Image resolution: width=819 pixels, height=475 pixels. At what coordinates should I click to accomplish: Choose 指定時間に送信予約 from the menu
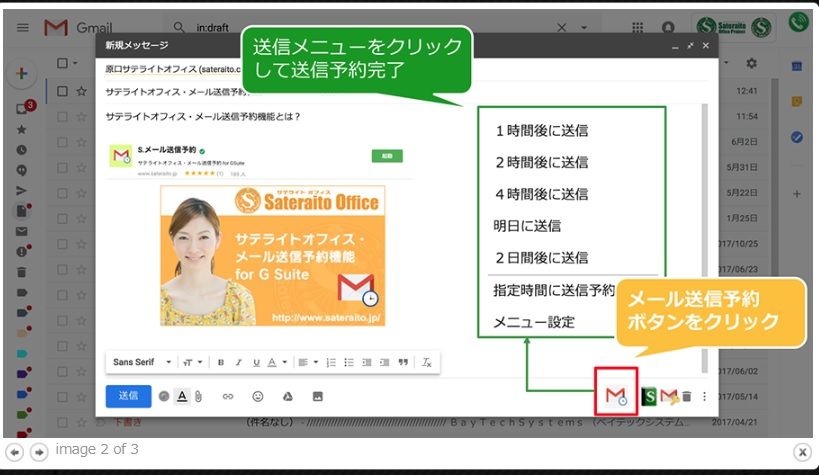coord(554,290)
